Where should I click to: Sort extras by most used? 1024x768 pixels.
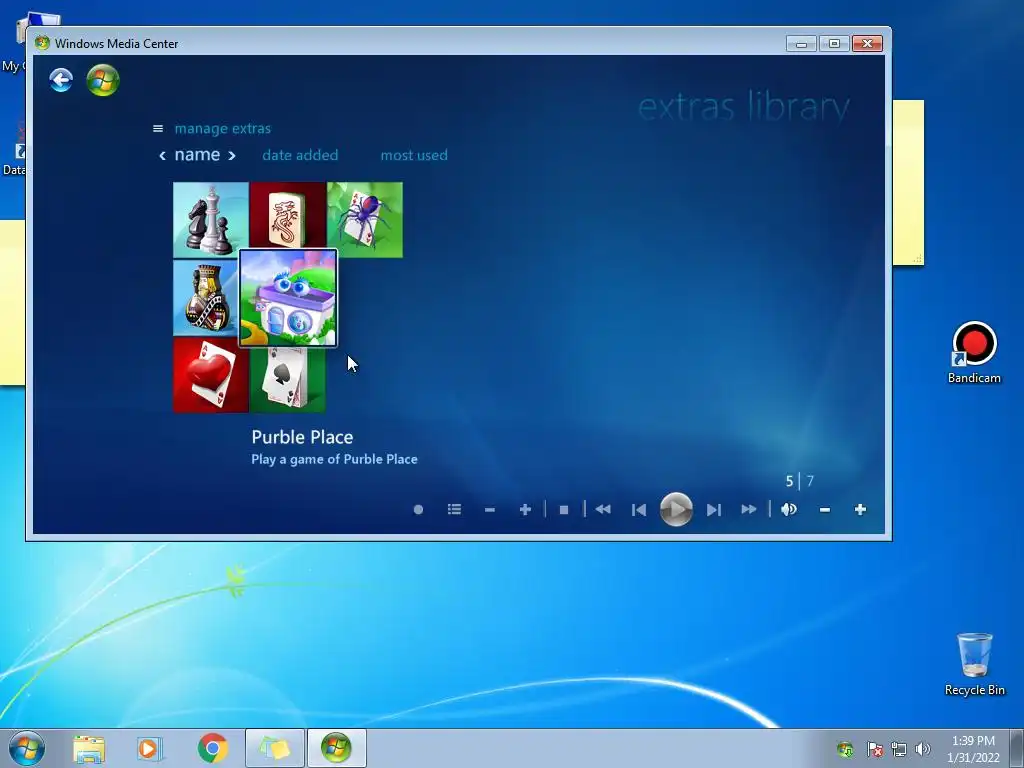(414, 155)
